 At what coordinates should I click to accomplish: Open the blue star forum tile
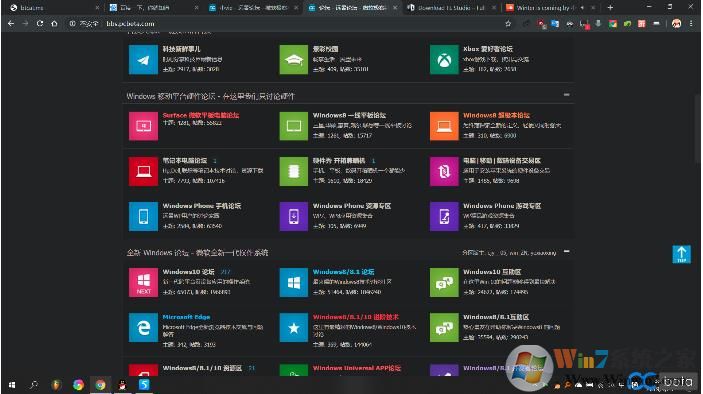(x=294, y=328)
